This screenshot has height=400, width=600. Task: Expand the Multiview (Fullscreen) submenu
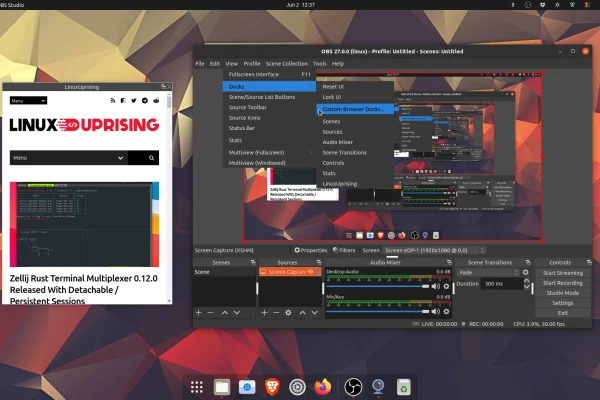coord(269,153)
